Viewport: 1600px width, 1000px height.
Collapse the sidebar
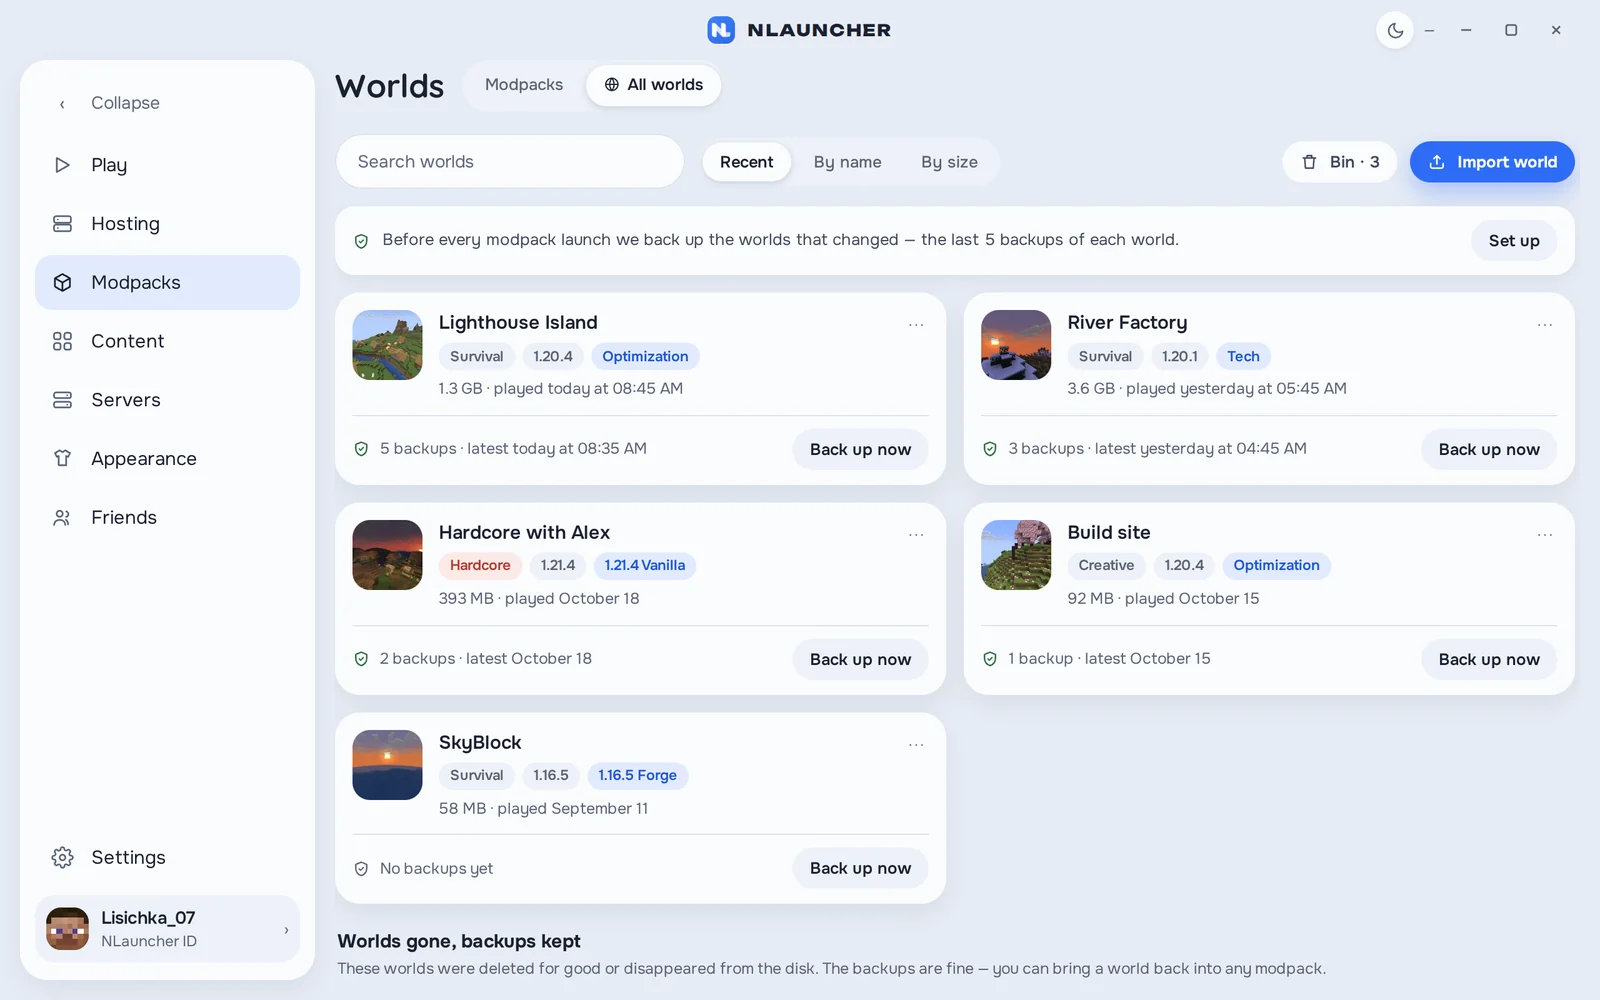[167, 103]
